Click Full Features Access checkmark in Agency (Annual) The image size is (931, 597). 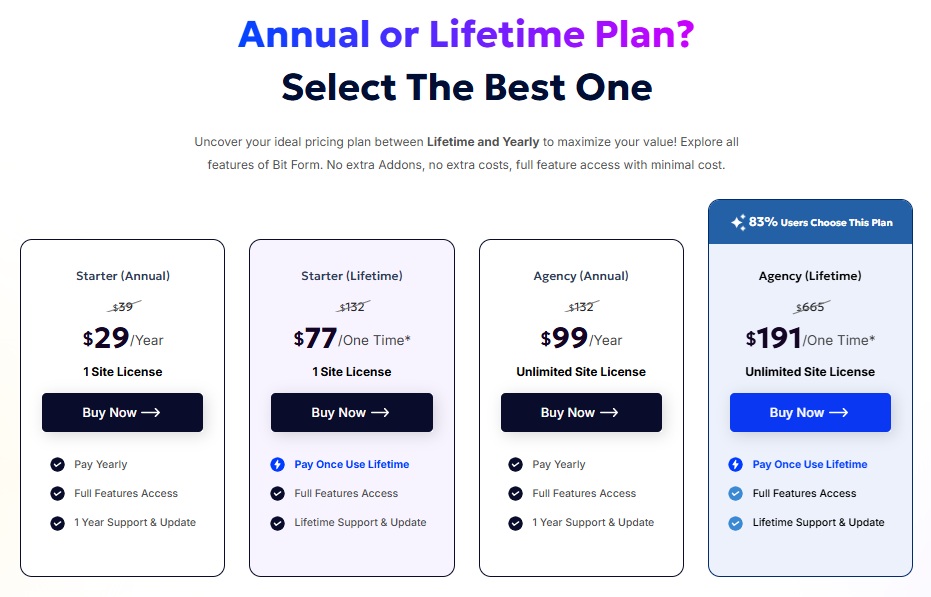coord(515,494)
